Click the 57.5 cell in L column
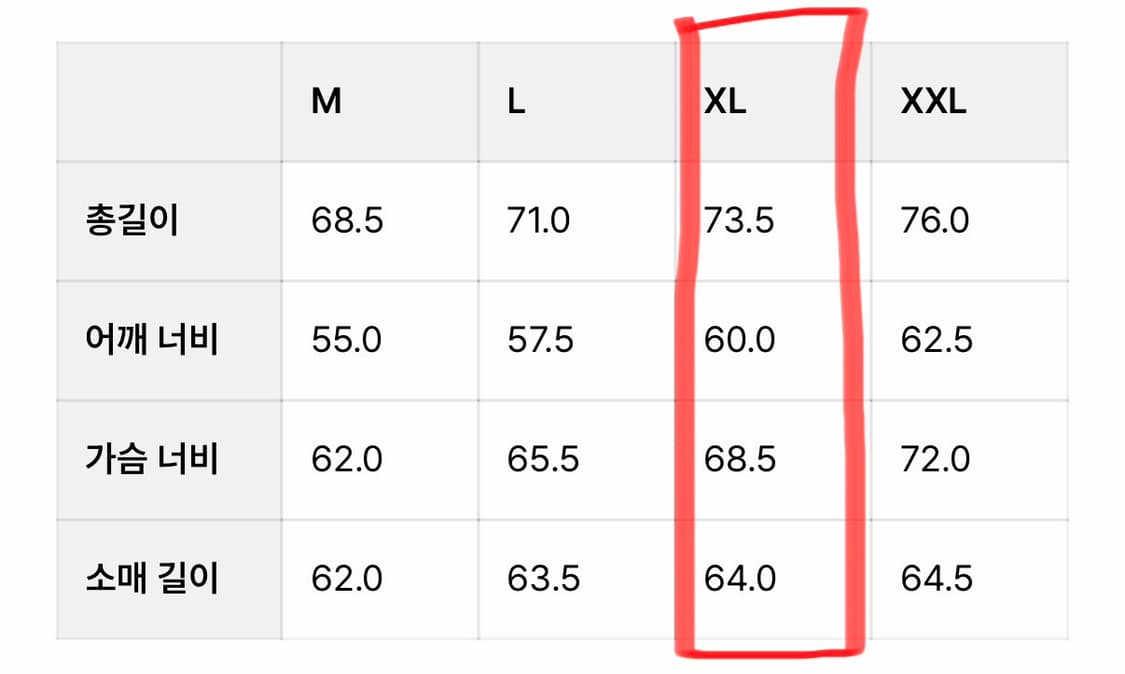Image resolution: width=1125 pixels, height=674 pixels. (x=541, y=340)
